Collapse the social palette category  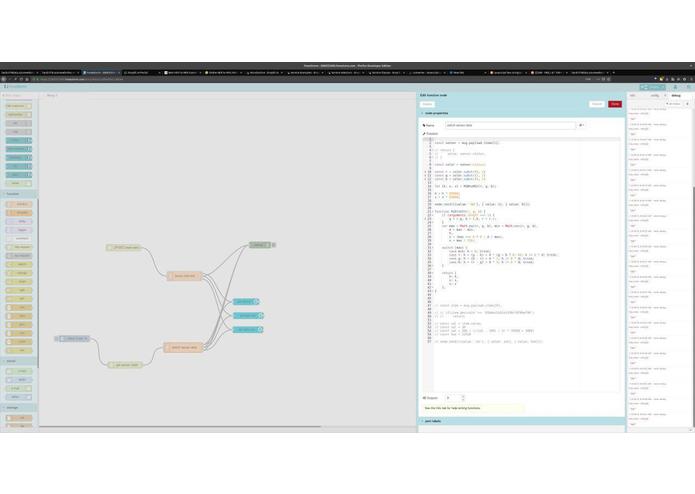(19, 361)
